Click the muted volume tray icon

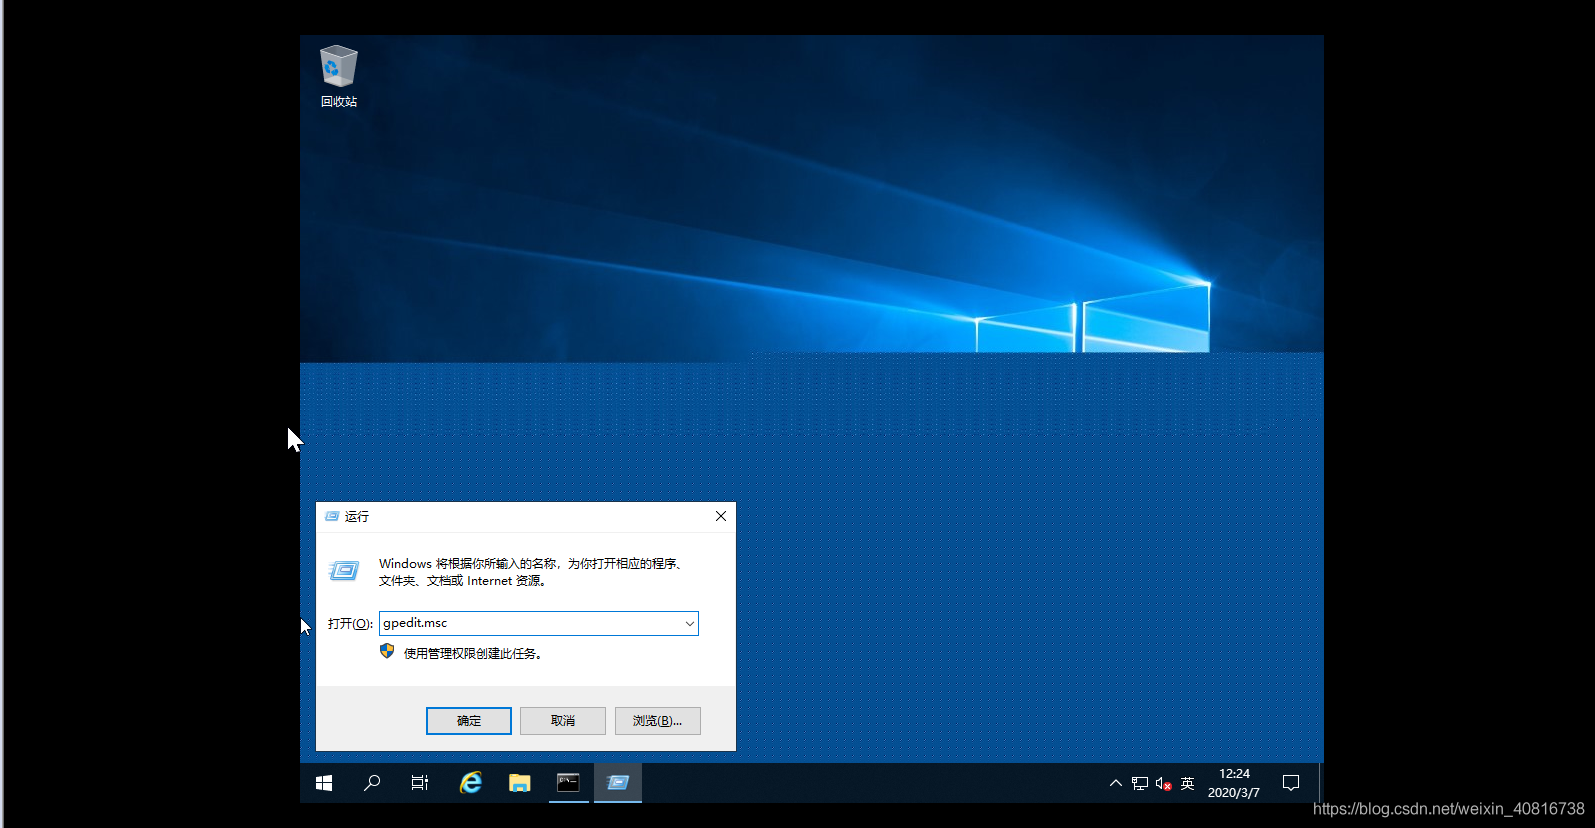tap(1163, 783)
